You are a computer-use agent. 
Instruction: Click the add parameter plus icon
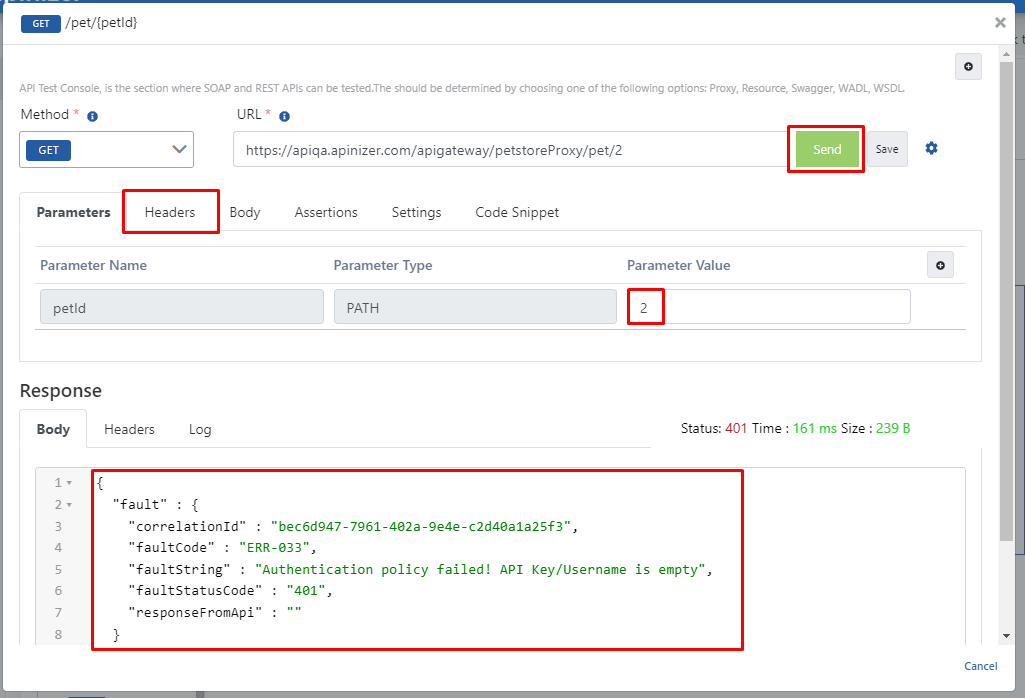click(x=940, y=265)
